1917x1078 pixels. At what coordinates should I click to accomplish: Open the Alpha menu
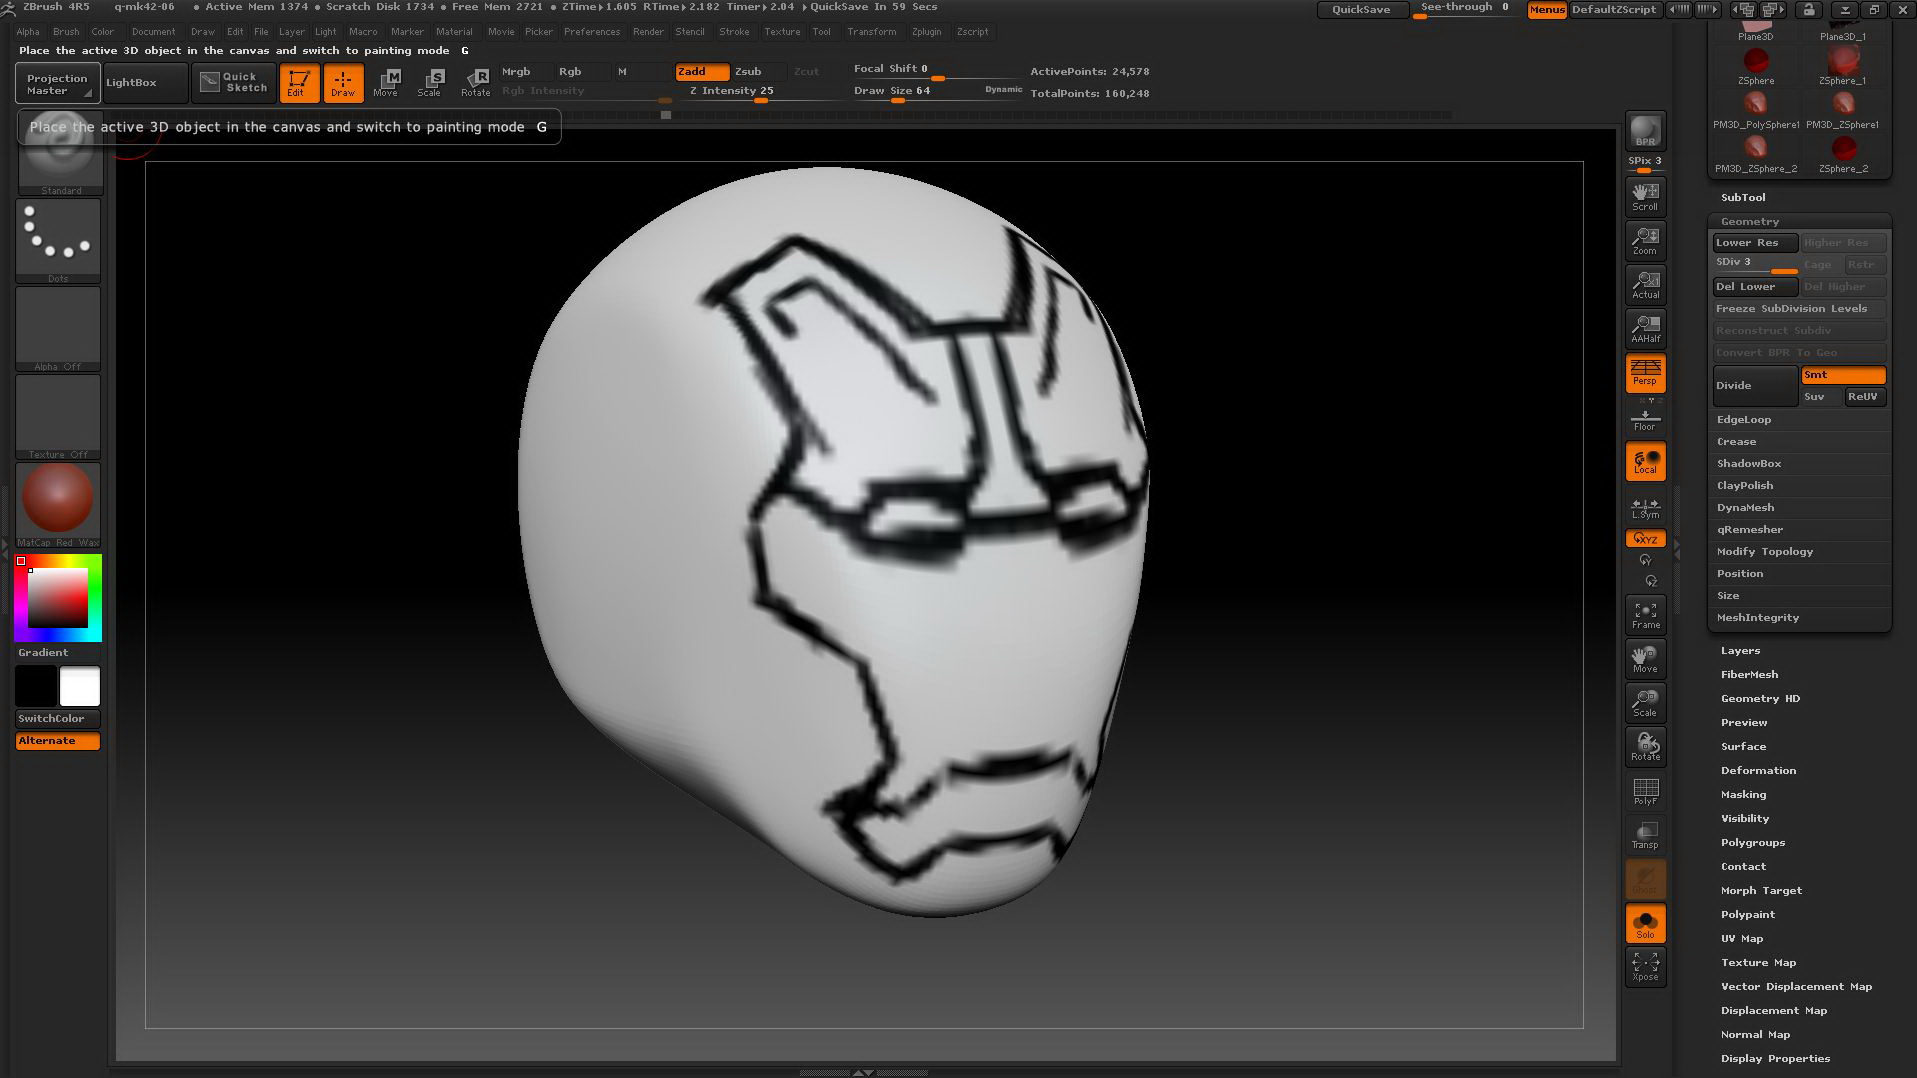click(x=28, y=32)
